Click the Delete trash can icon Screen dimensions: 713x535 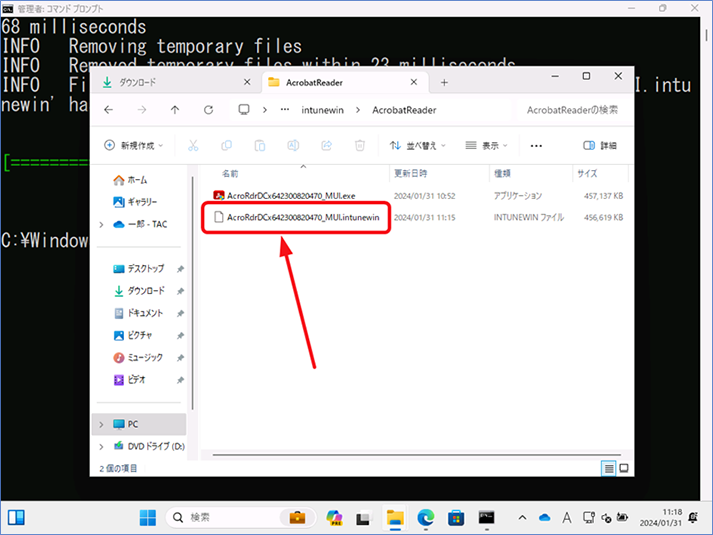point(360,145)
